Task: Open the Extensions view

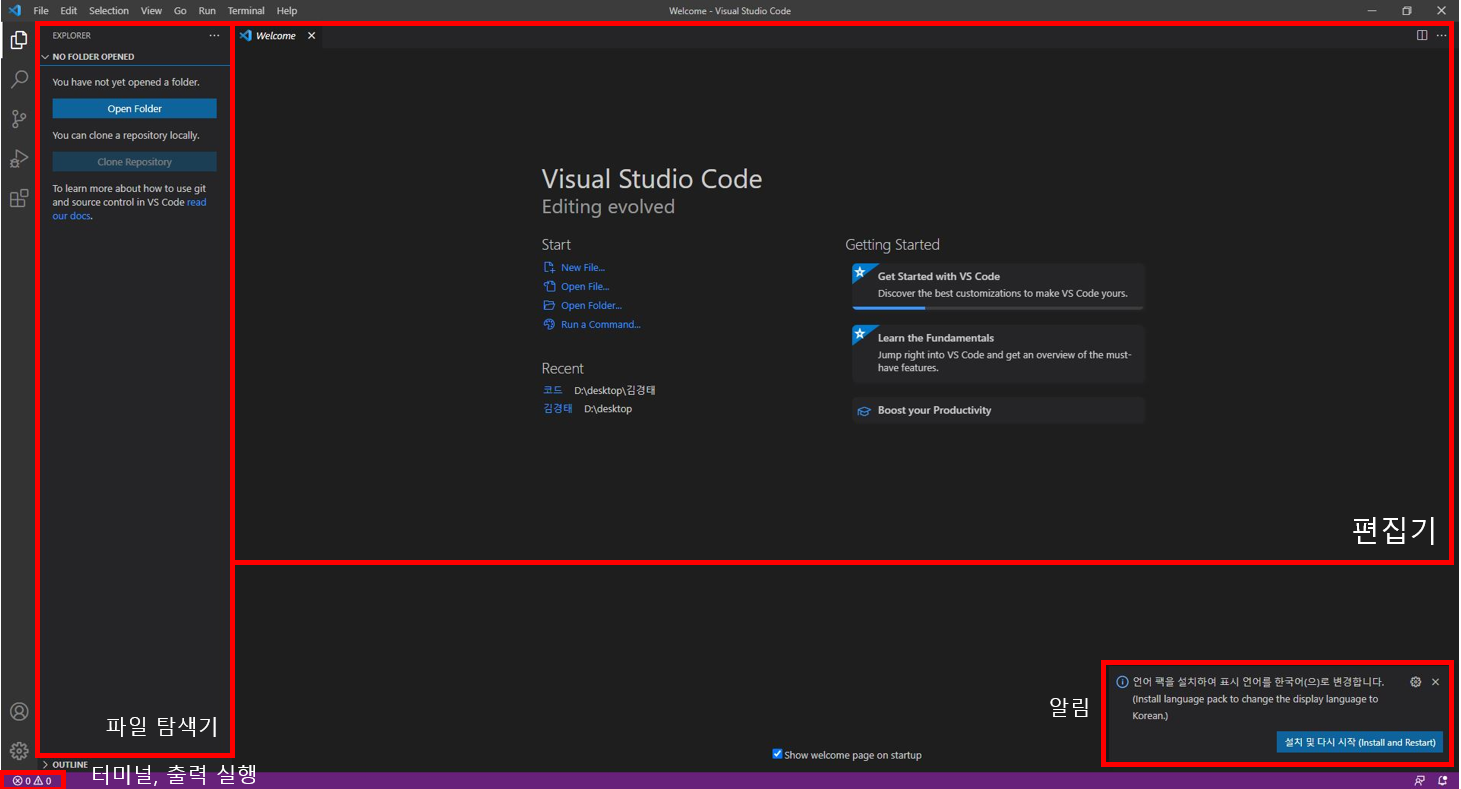Action: point(18,198)
